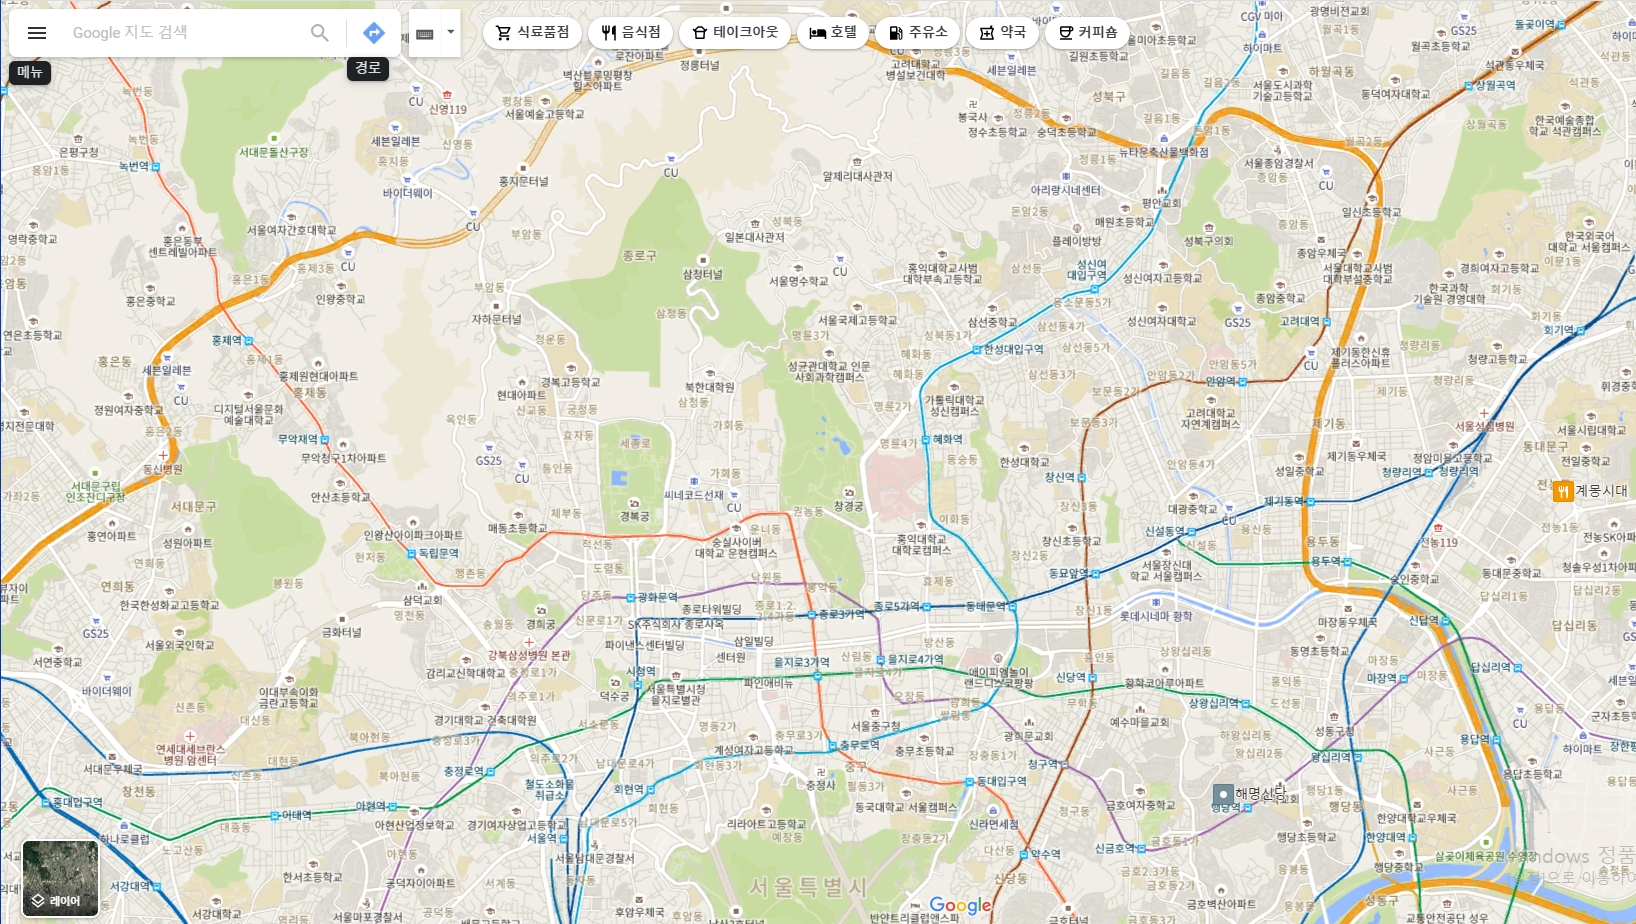Click 고려대역 subway station icon
This screenshot has width=1636, height=924.
point(1329,322)
